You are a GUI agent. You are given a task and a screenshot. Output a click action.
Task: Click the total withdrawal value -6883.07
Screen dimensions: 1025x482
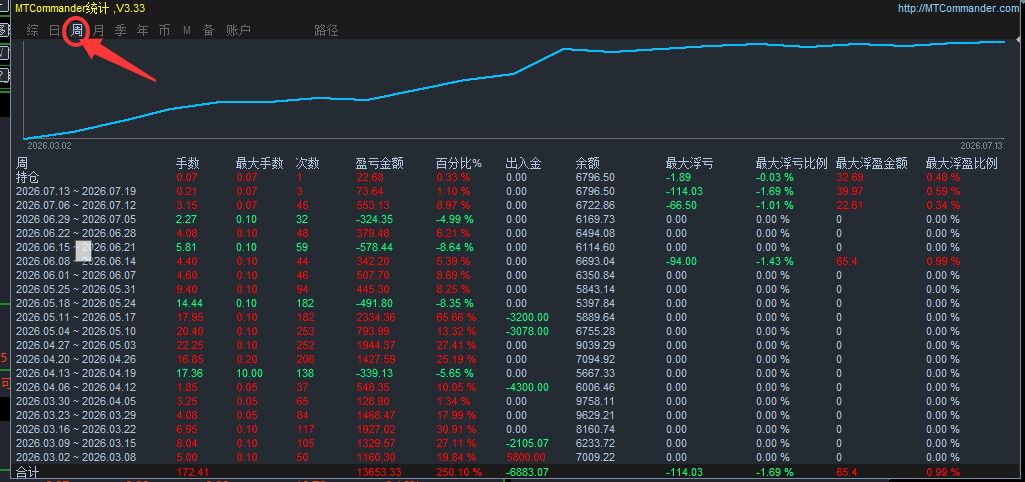[528, 472]
